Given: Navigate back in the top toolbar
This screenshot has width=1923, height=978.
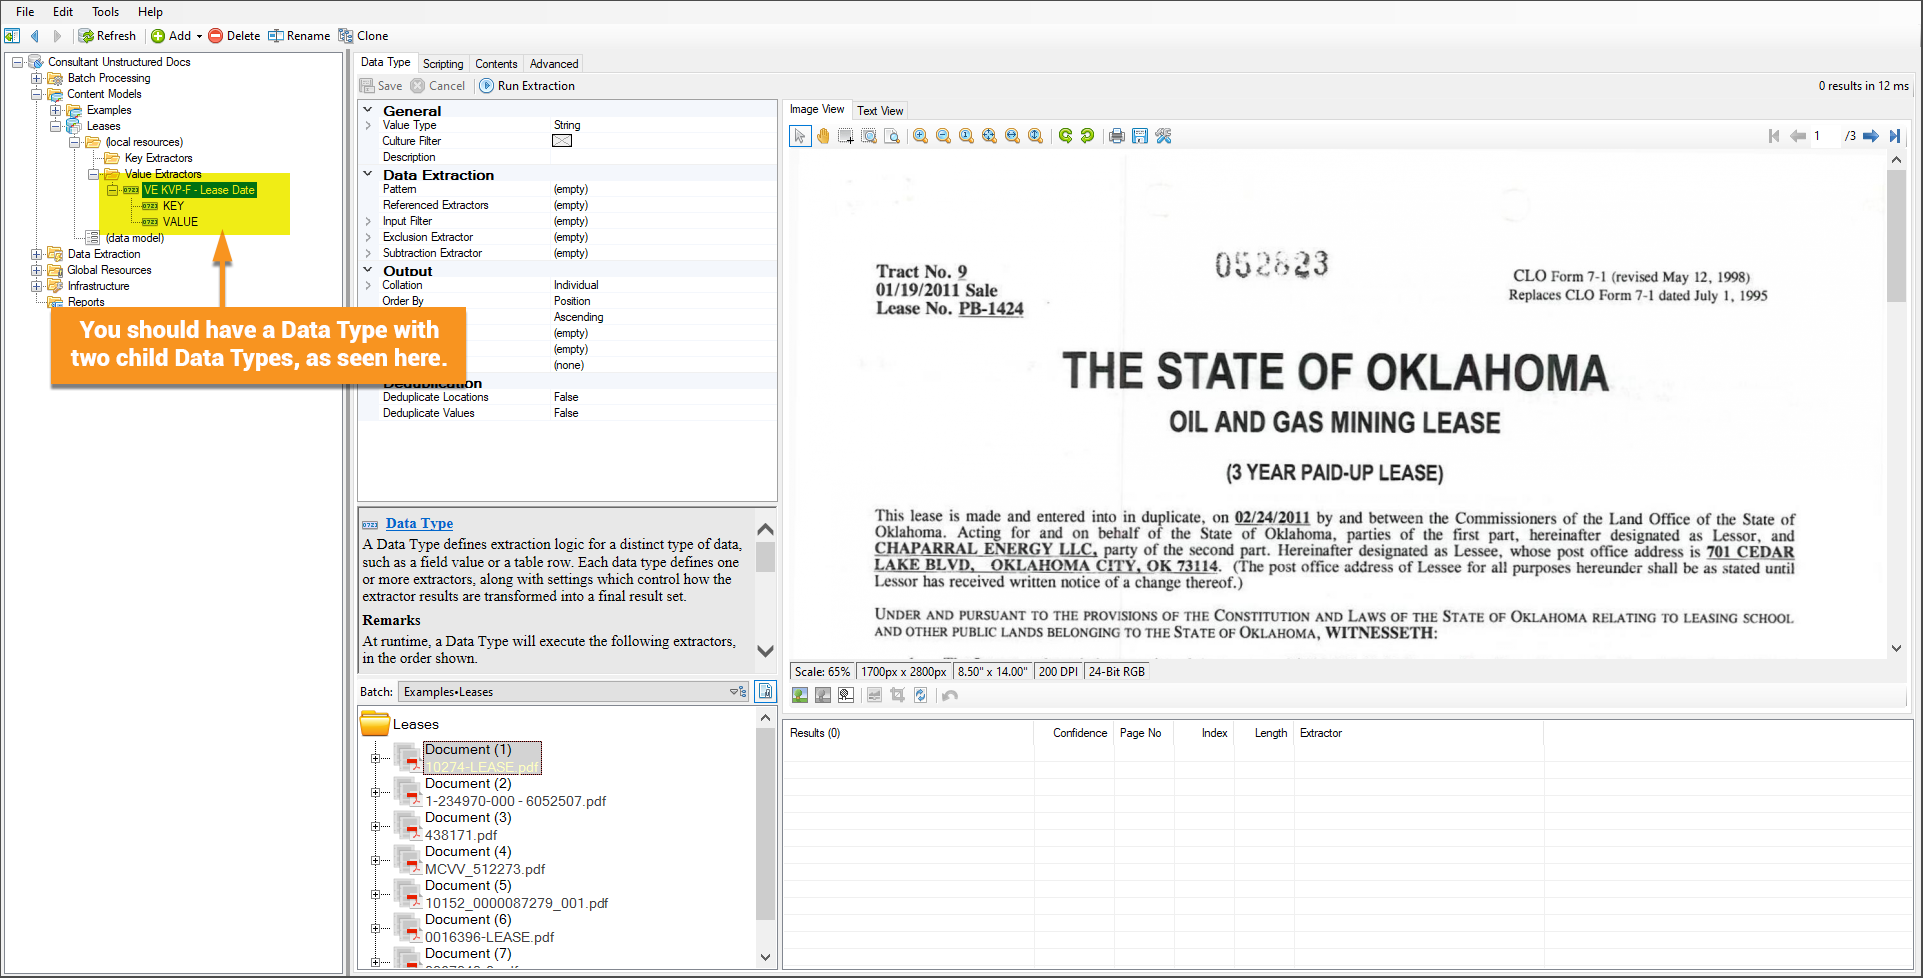Looking at the screenshot, I should 35,36.
